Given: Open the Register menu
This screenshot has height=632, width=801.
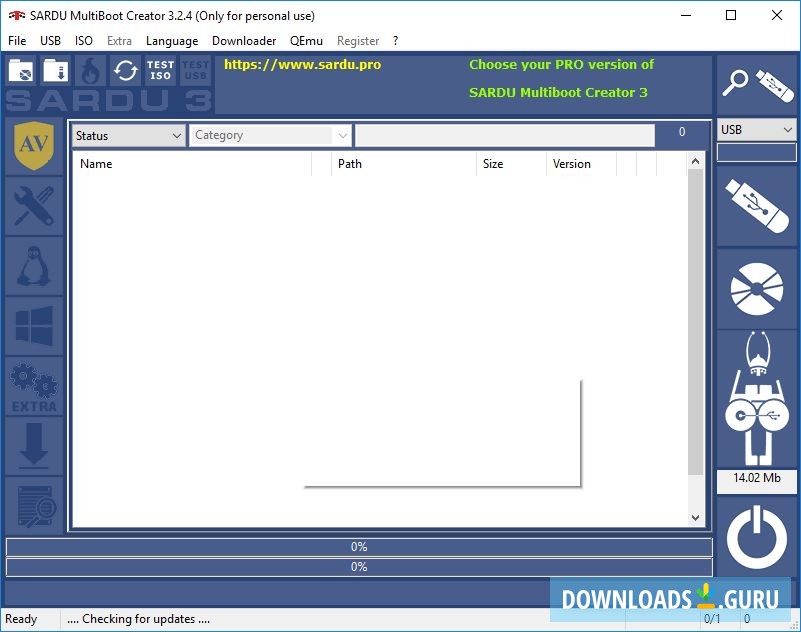Looking at the screenshot, I should tap(358, 41).
